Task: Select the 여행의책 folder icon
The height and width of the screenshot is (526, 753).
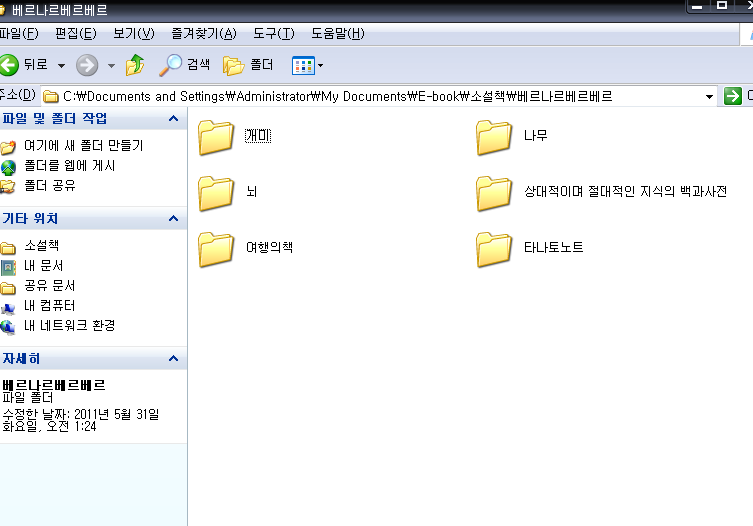Action: click(216, 249)
